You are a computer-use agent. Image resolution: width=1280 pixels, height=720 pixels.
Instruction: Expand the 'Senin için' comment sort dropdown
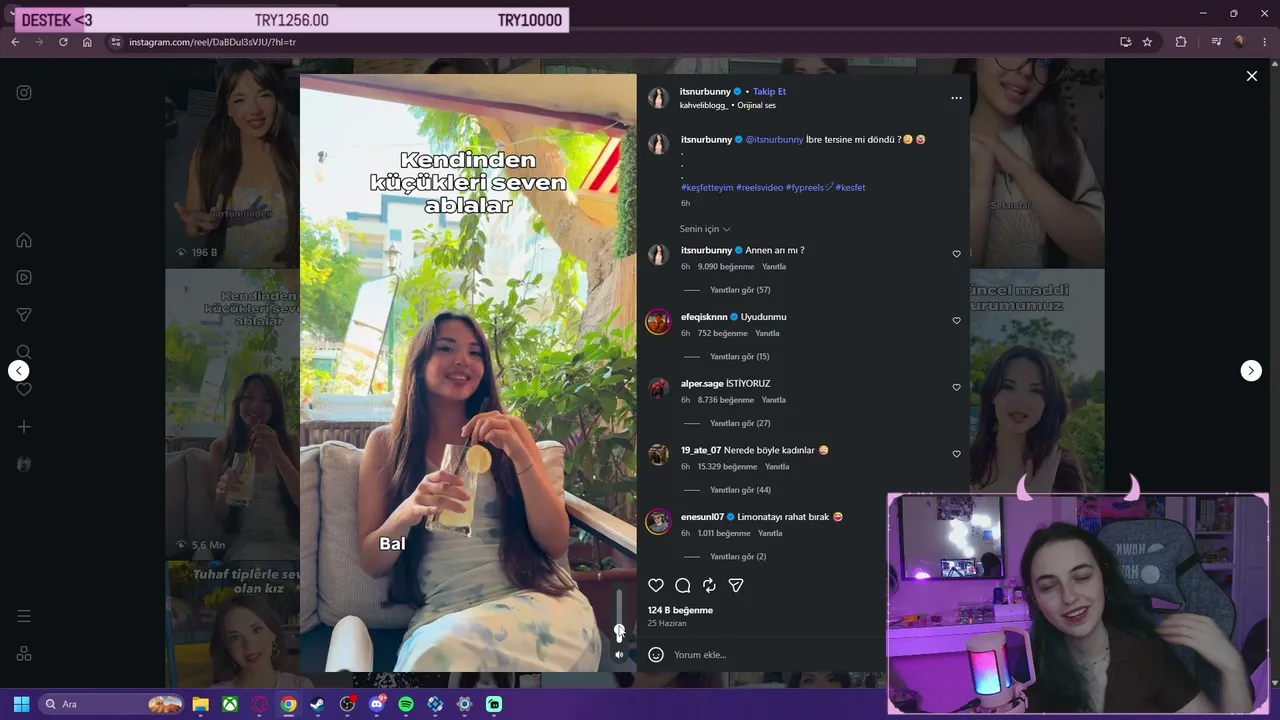coord(705,229)
